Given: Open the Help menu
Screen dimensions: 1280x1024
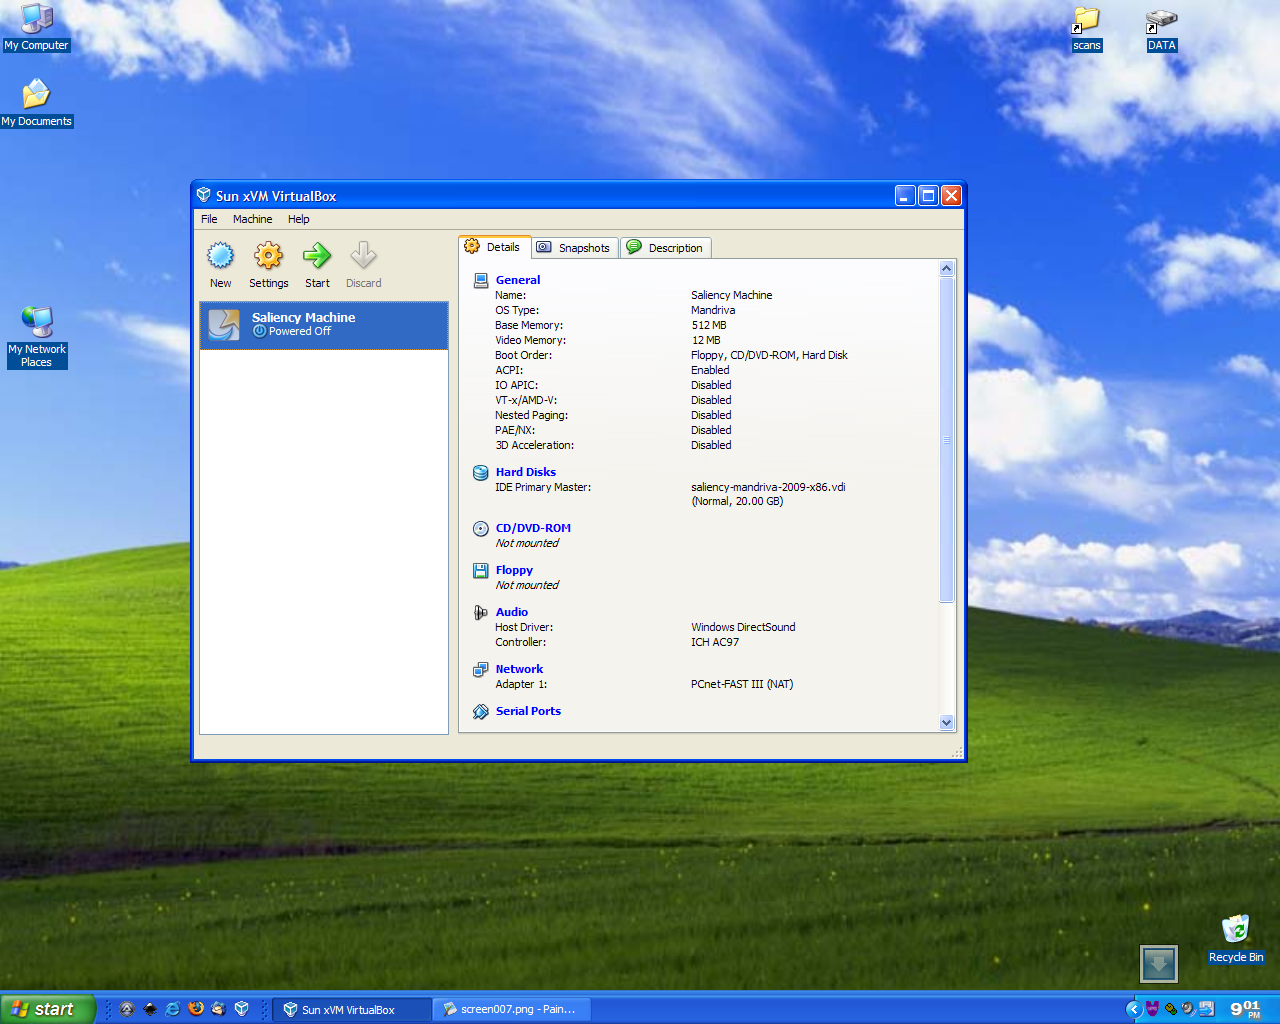Looking at the screenshot, I should tap(299, 219).
